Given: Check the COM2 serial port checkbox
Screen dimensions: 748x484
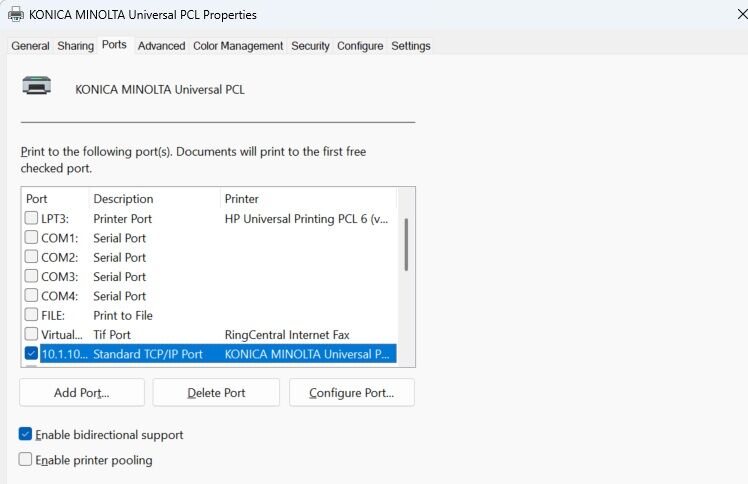Looking at the screenshot, I should tap(32, 257).
